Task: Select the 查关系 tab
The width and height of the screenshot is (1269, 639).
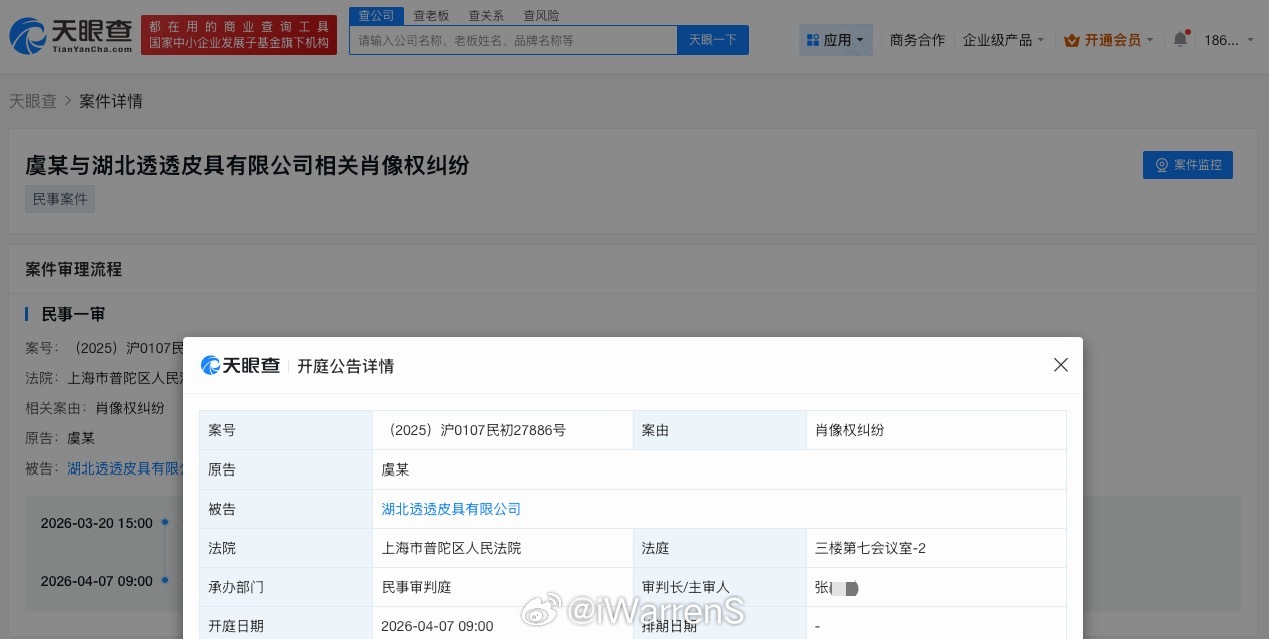Action: [x=485, y=15]
